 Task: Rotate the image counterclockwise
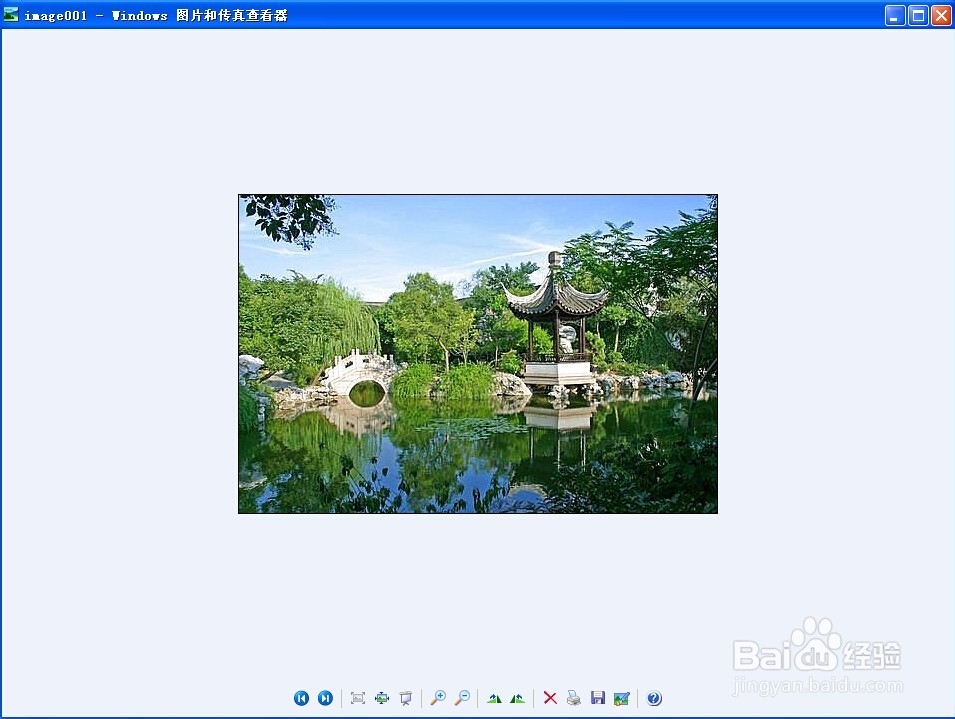click(520, 698)
